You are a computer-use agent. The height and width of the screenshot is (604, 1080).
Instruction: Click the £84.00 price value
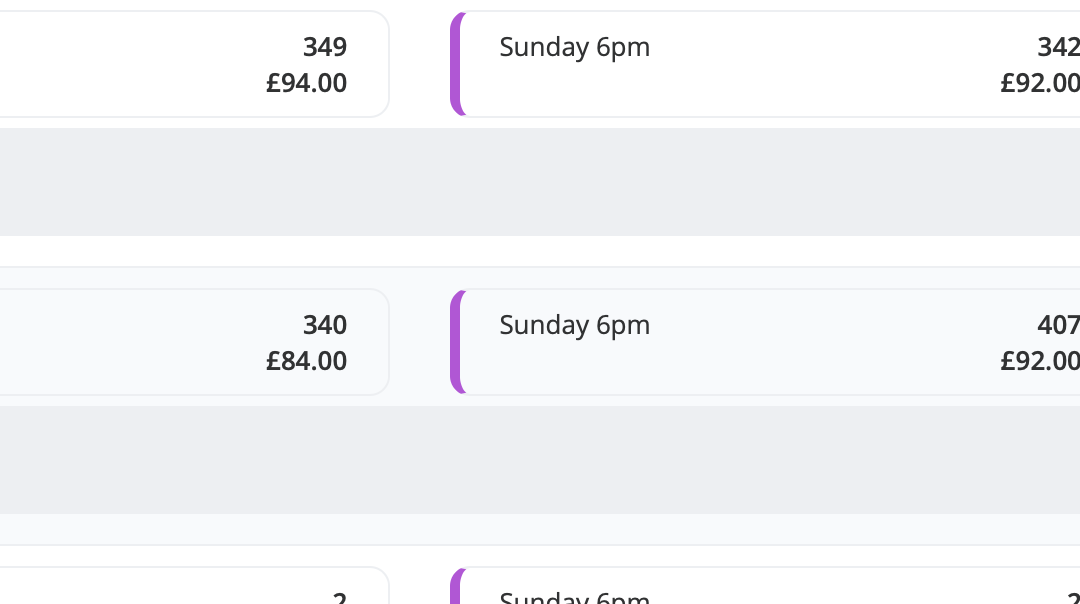307,361
